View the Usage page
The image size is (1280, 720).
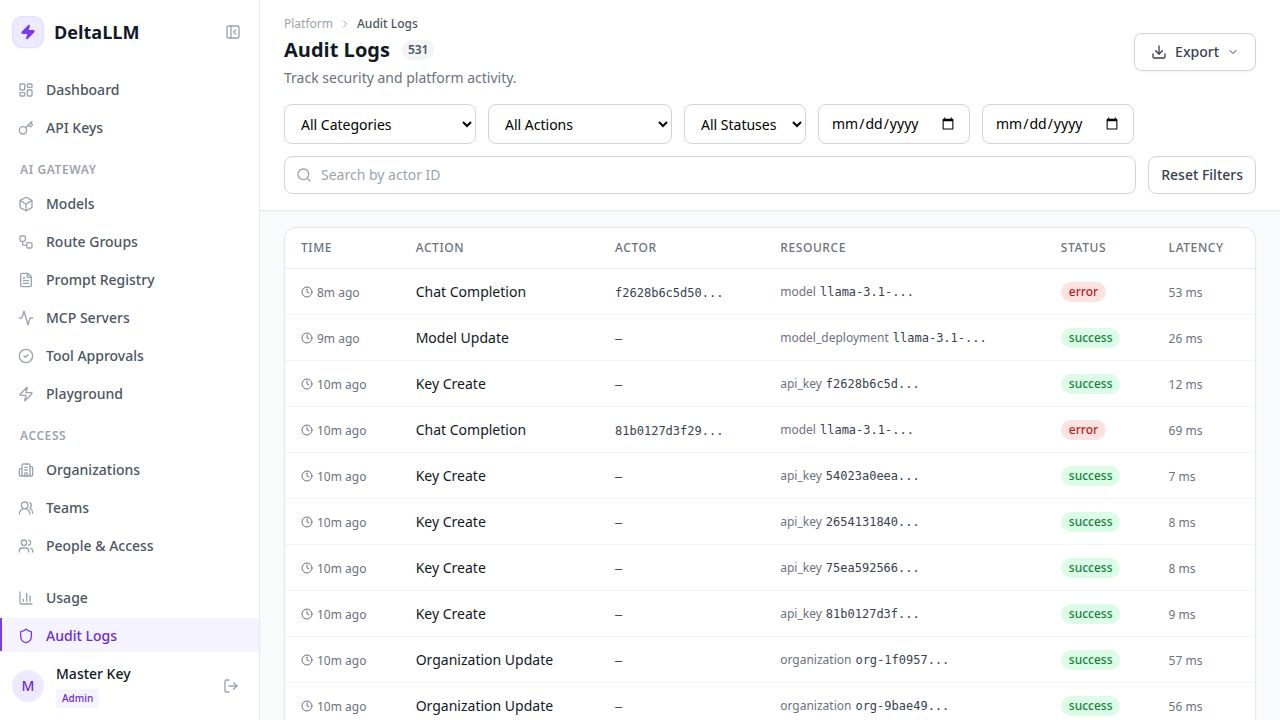click(130, 598)
